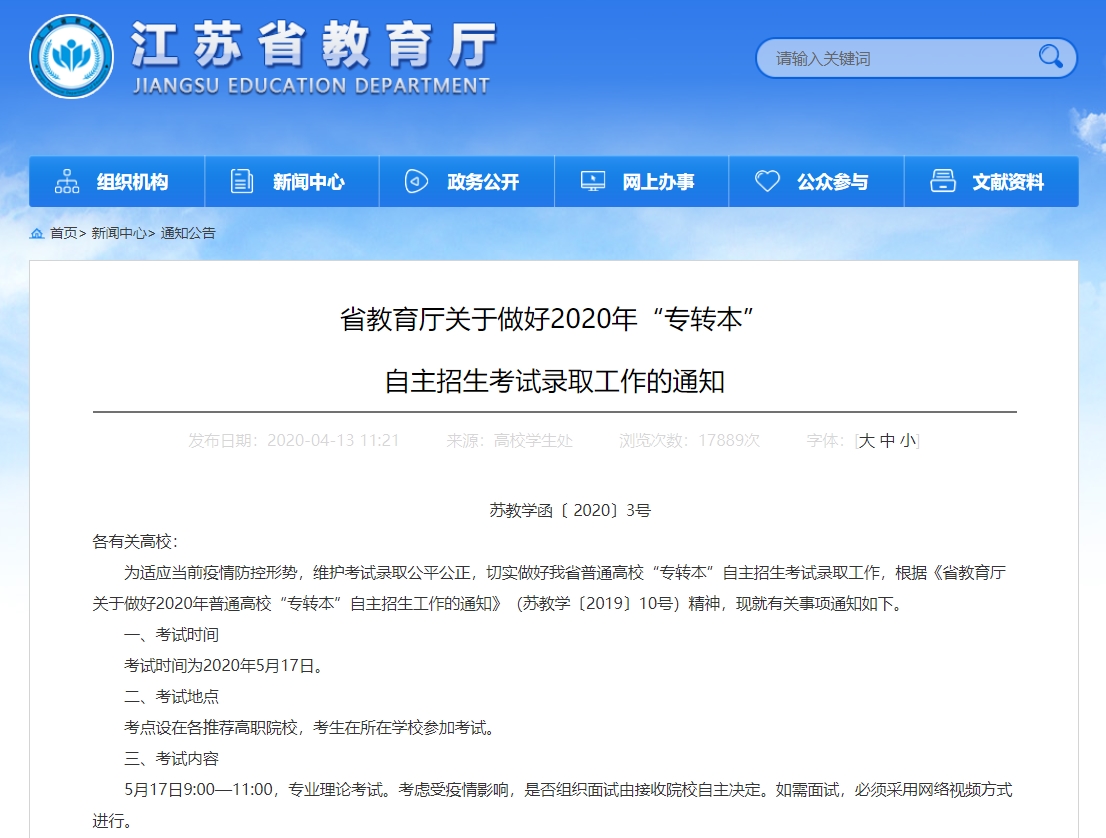1106x838 pixels.
Task: Click the 网上办事 monitor icon
Action: pyautogui.click(x=592, y=181)
